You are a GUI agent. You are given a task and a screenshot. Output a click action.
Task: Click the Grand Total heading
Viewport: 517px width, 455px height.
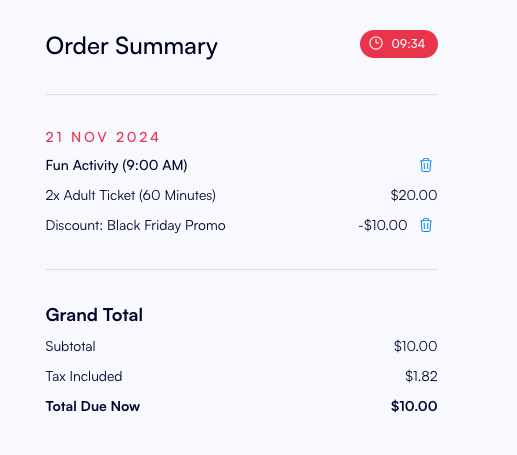(x=94, y=315)
